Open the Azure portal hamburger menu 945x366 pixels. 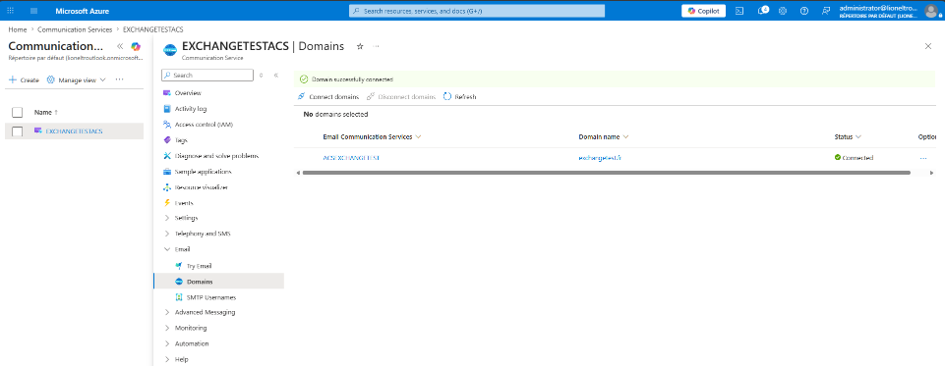(34, 11)
